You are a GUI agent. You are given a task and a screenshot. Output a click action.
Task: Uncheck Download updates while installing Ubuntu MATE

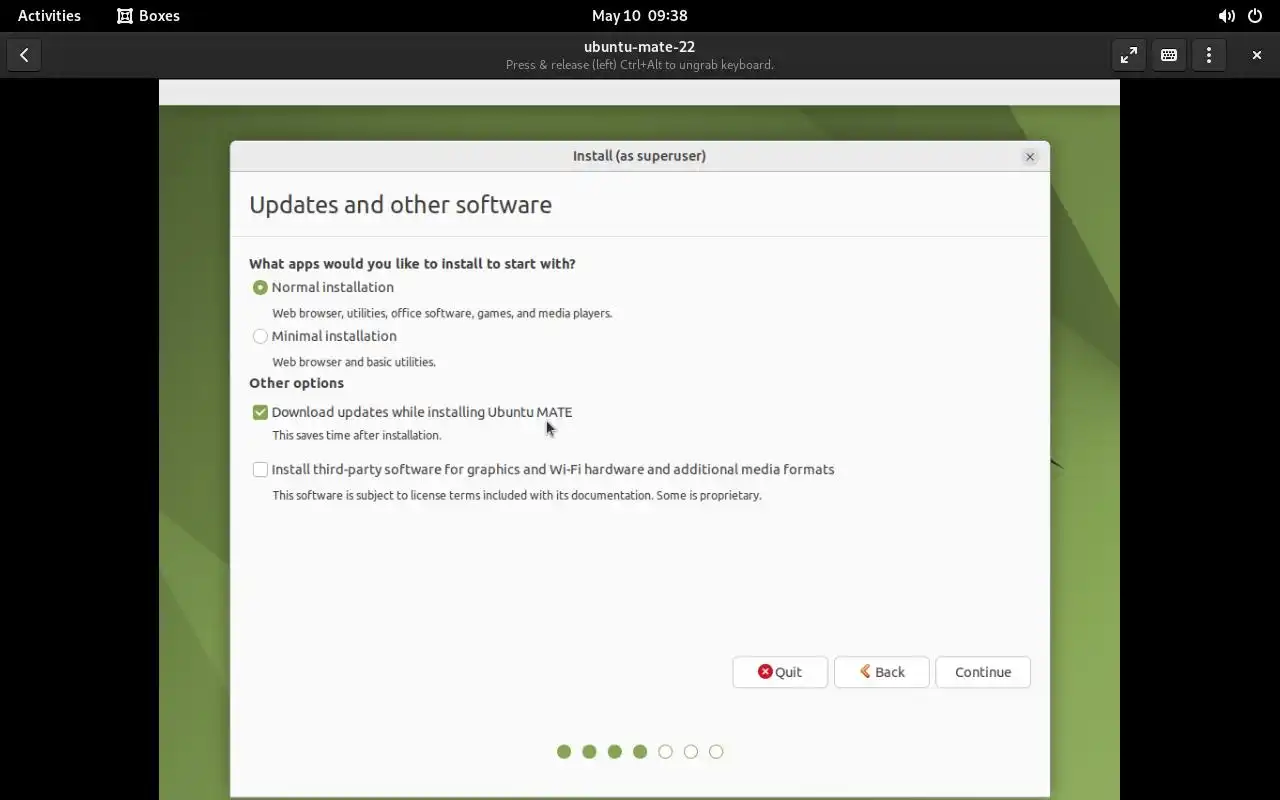[260, 412]
